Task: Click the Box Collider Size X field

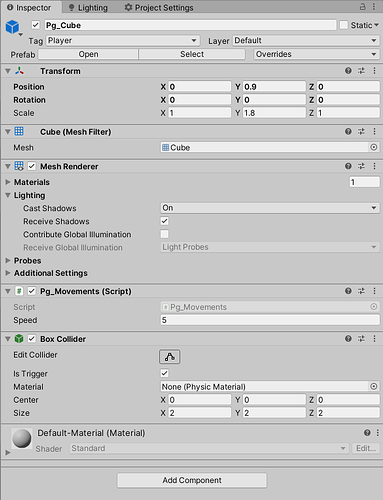Action: click(x=199, y=413)
